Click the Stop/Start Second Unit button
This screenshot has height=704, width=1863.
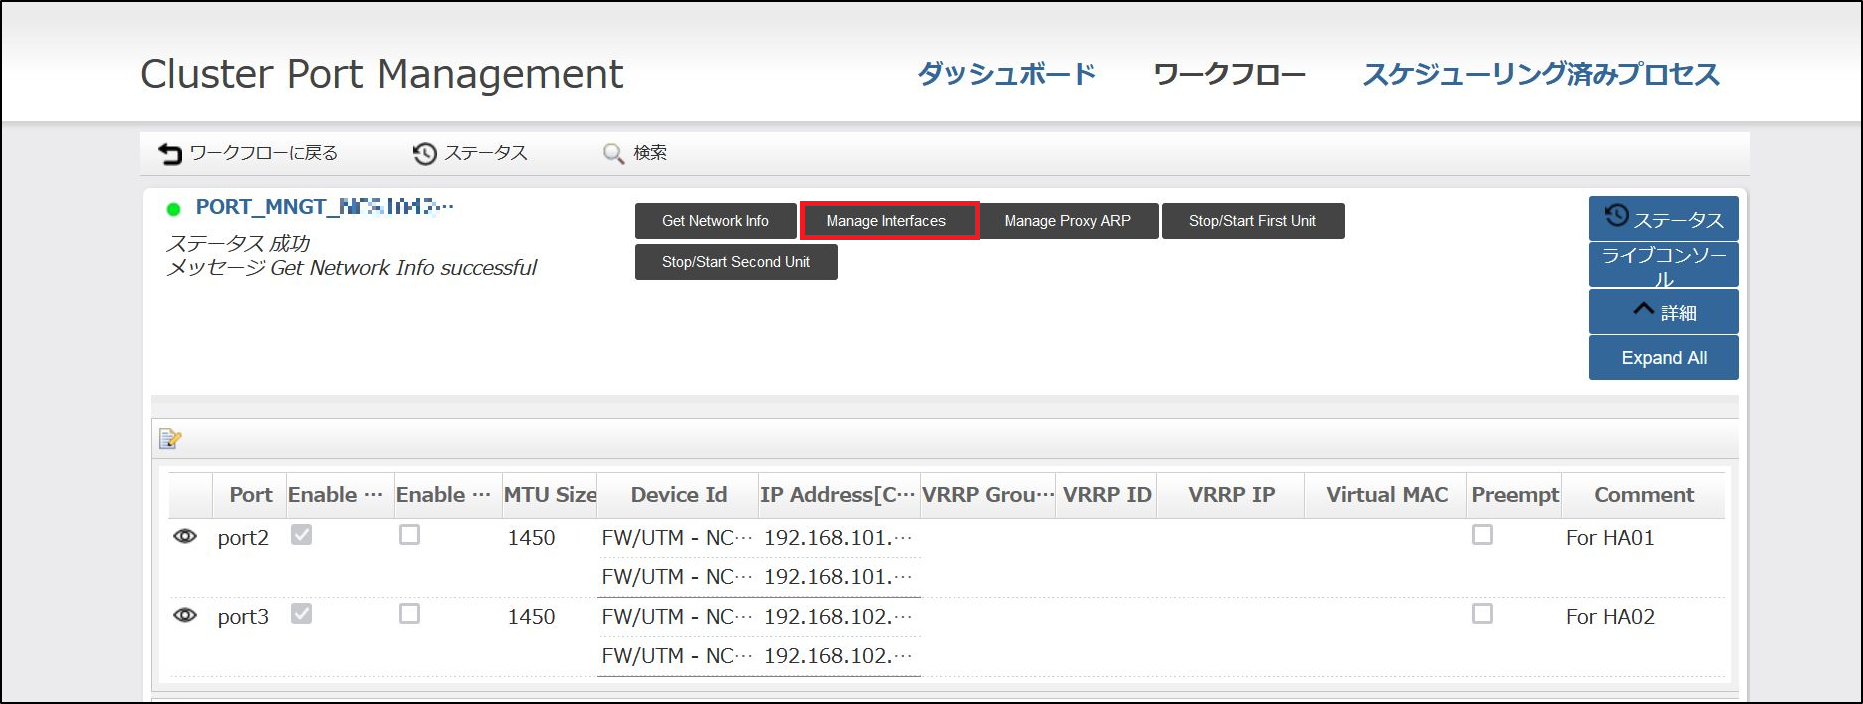(x=736, y=262)
